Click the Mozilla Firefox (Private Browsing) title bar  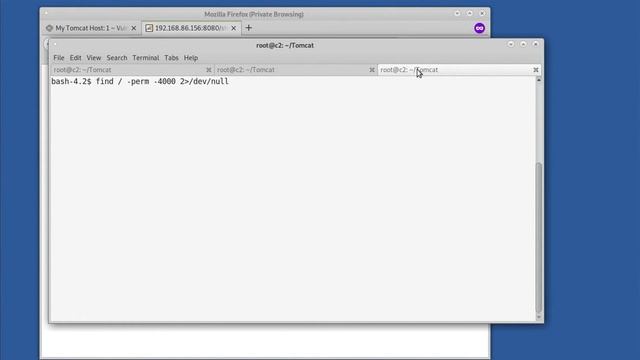(254, 14)
